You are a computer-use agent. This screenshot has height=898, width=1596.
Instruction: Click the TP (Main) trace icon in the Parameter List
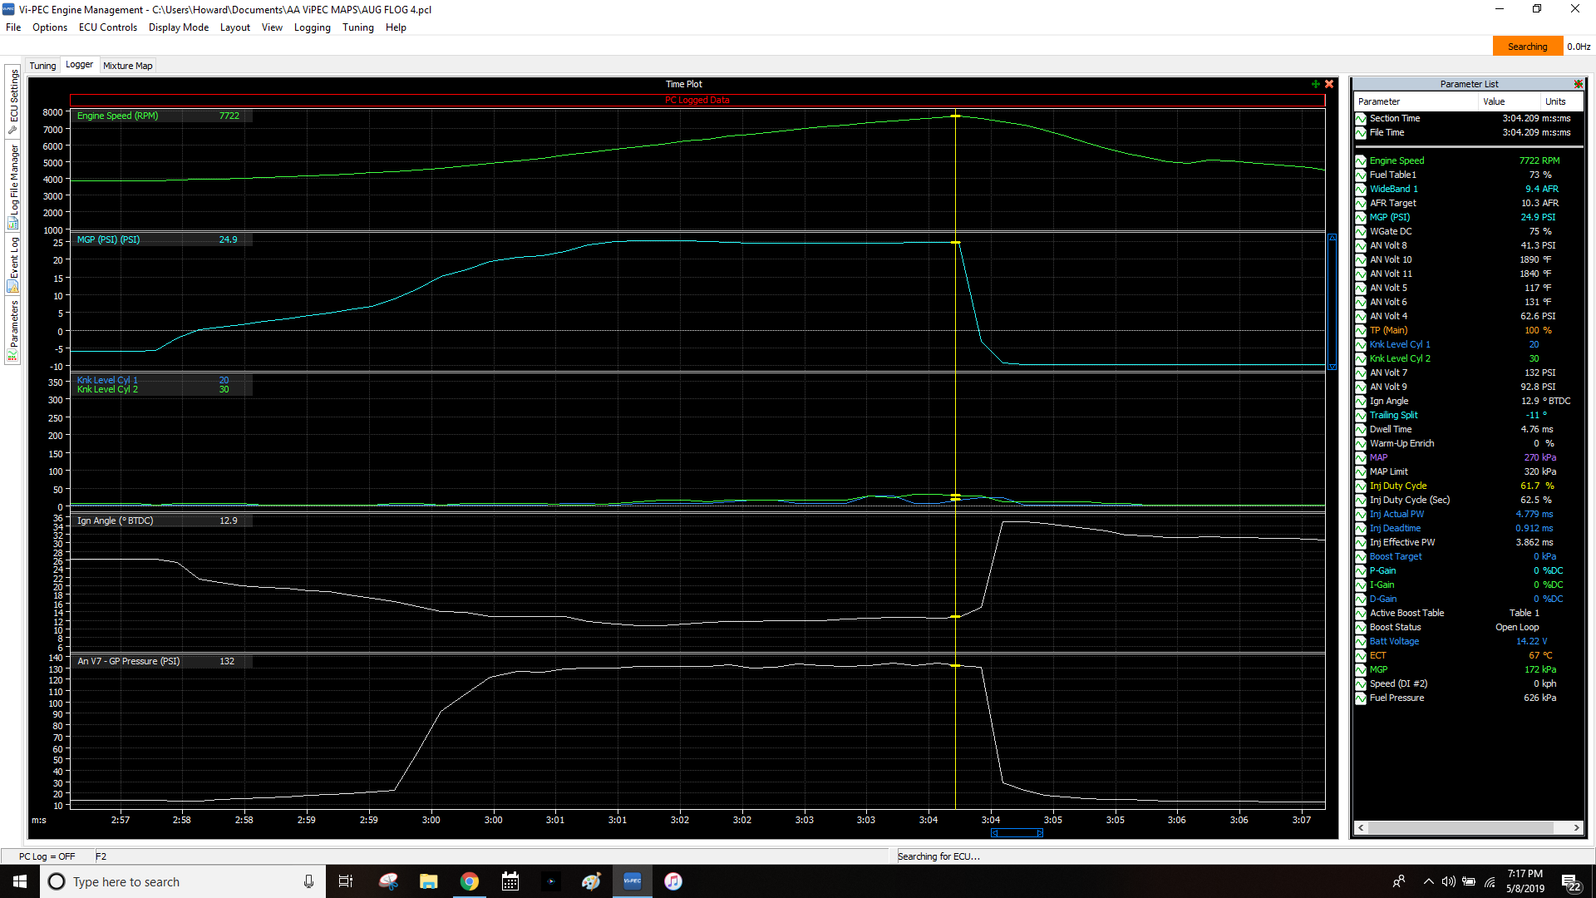[x=1361, y=330]
